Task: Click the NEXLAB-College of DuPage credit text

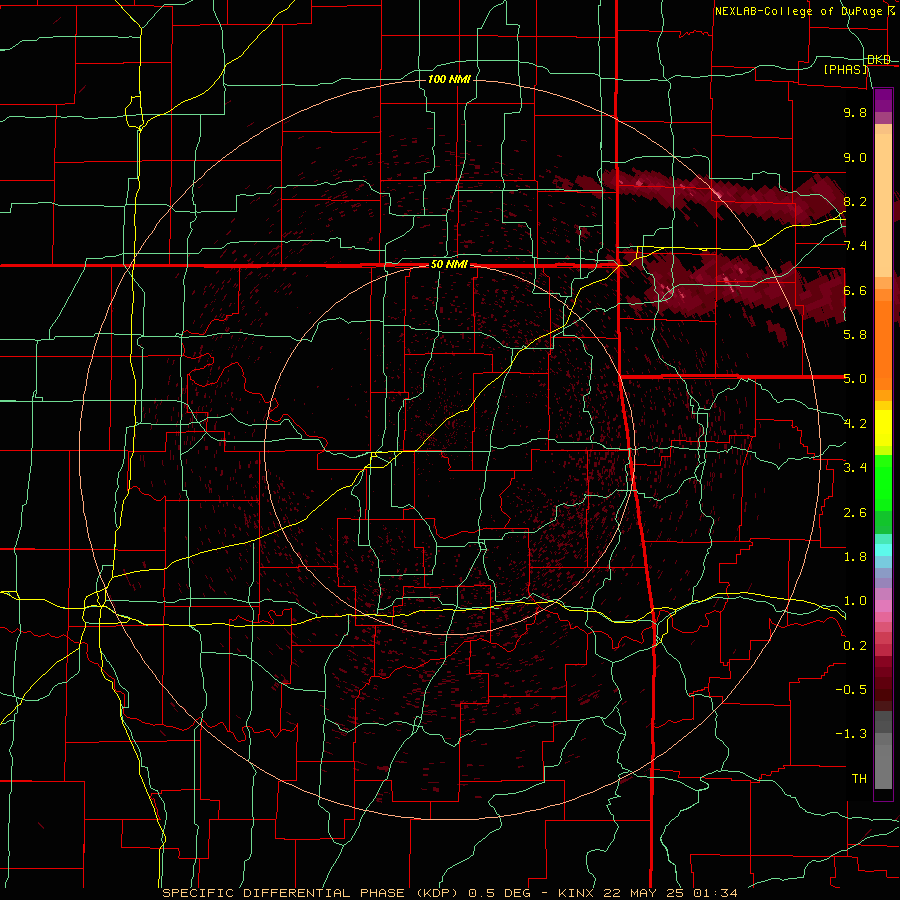Action: (x=798, y=11)
